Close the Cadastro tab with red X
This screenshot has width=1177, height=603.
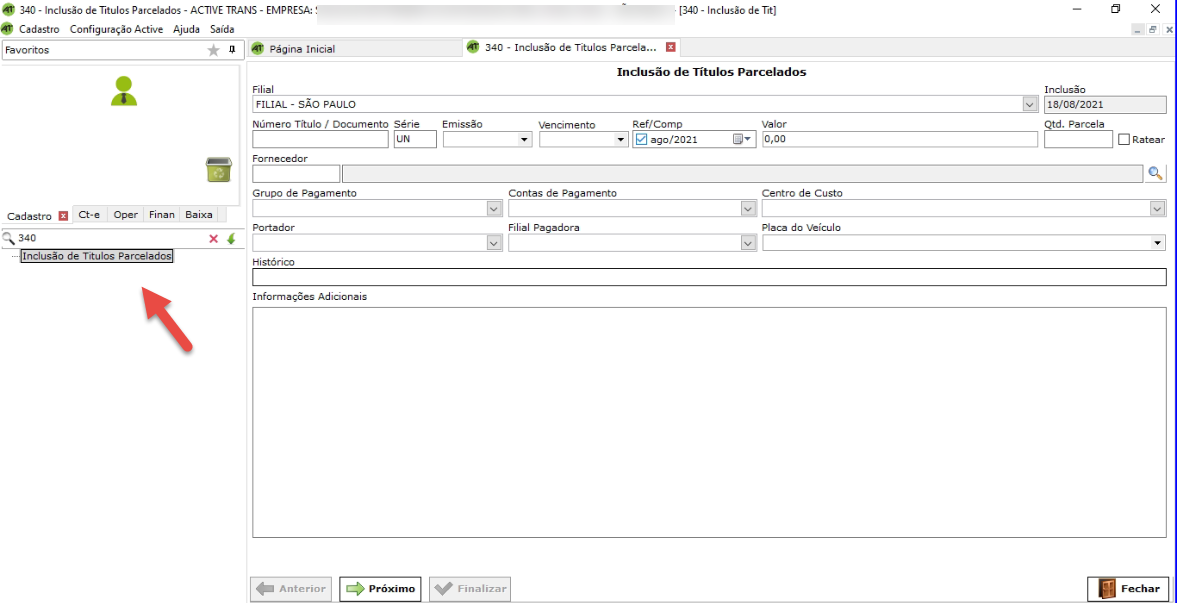pyautogui.click(x=63, y=216)
